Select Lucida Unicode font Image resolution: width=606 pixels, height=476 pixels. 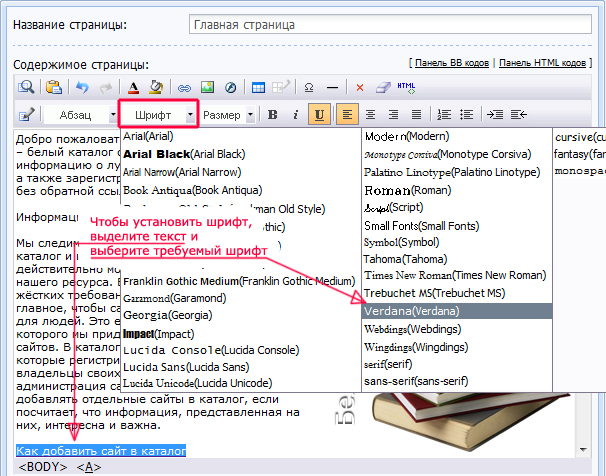[197, 383]
